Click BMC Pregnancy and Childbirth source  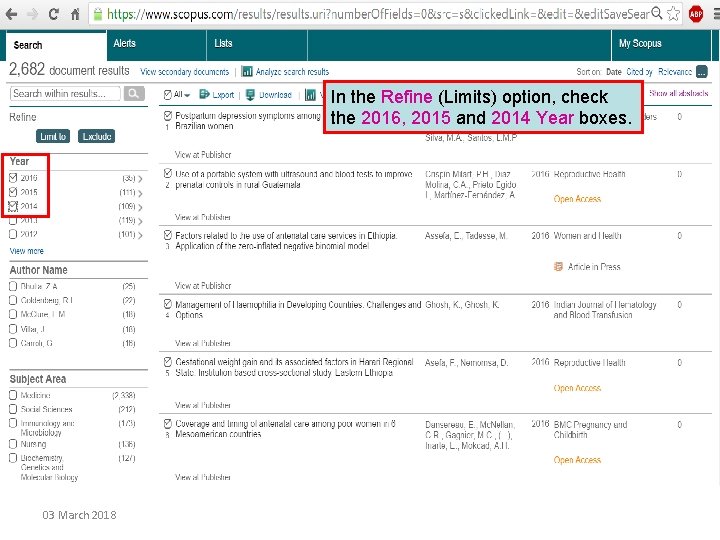click(591, 430)
